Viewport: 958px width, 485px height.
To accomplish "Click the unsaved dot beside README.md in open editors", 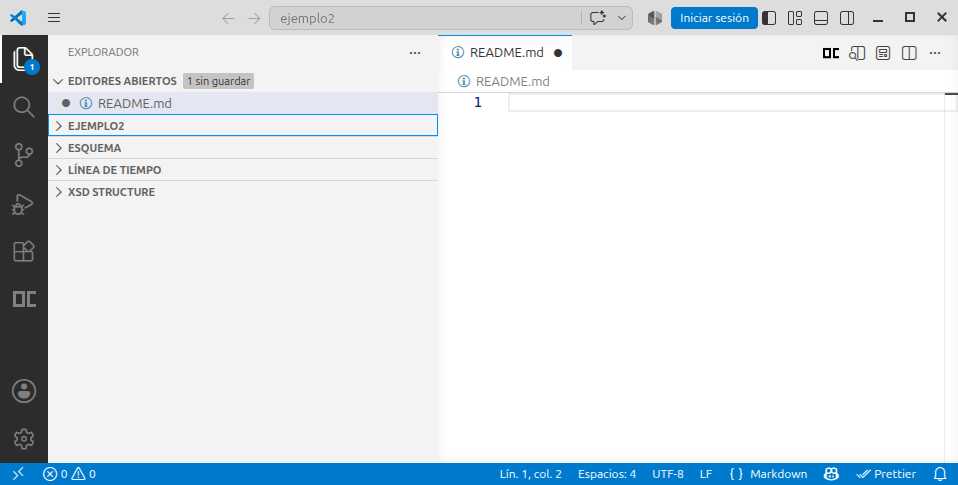I will coord(66,103).
